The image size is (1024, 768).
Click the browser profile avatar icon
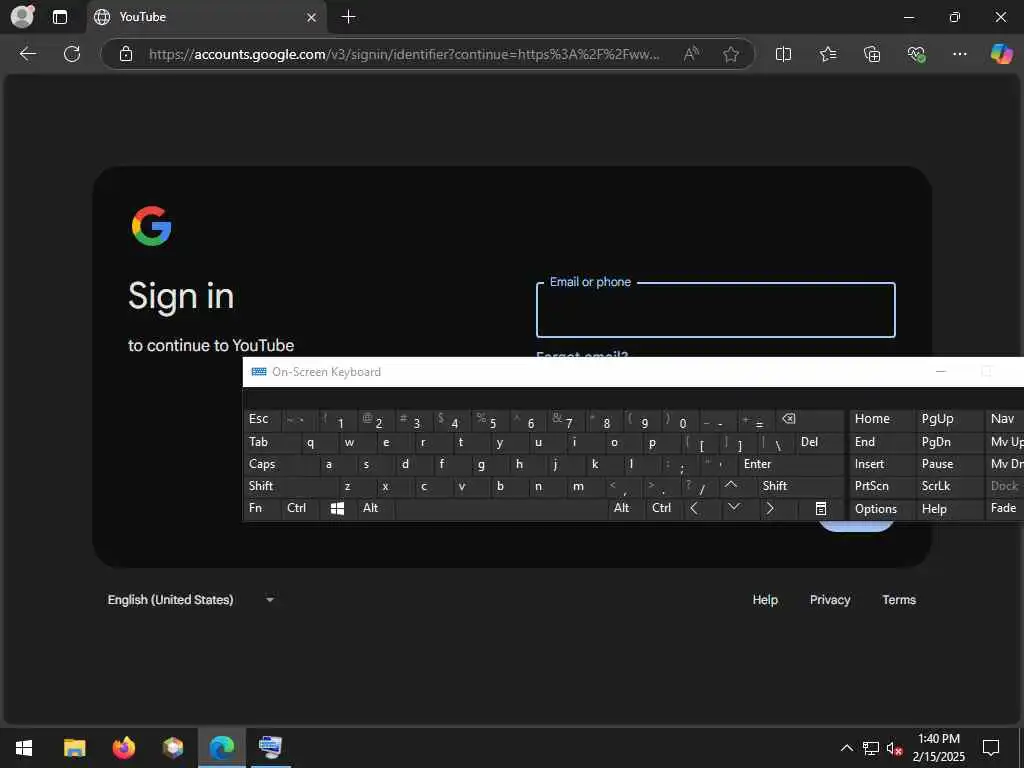pos(23,16)
